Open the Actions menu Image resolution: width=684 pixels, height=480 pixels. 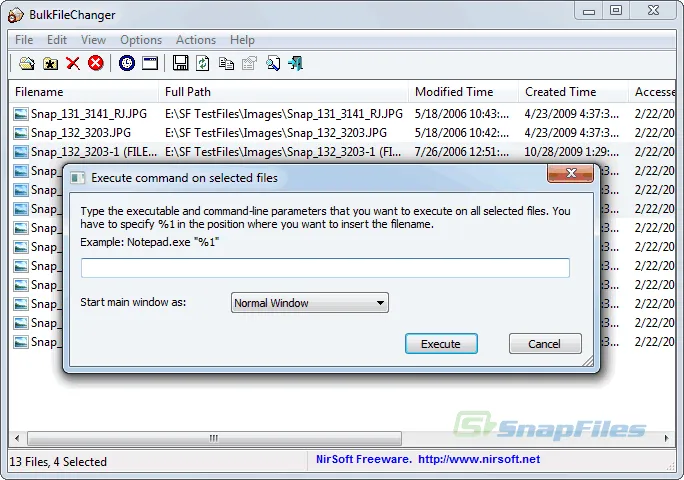click(196, 40)
